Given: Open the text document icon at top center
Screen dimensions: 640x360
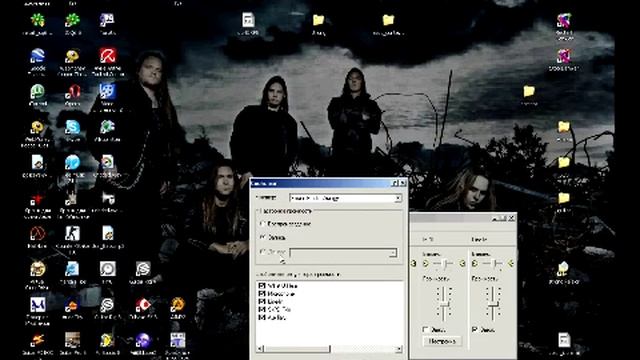Looking at the screenshot, I should (x=248, y=20).
